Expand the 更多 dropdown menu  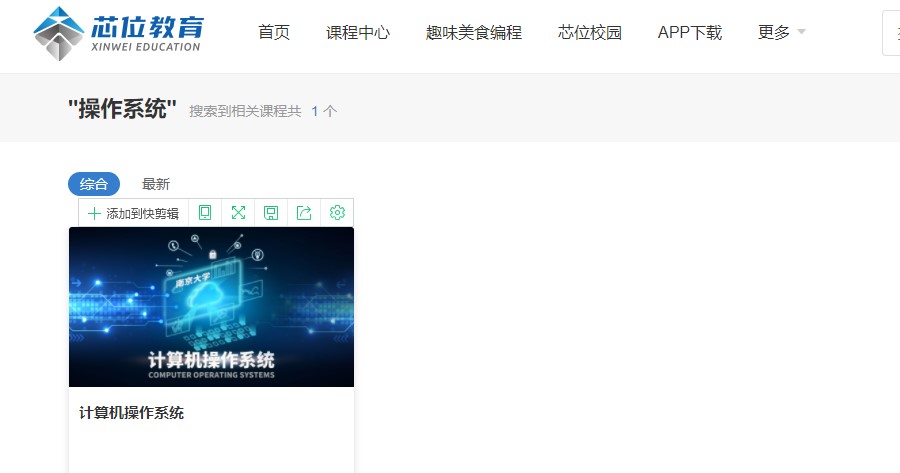coord(781,32)
